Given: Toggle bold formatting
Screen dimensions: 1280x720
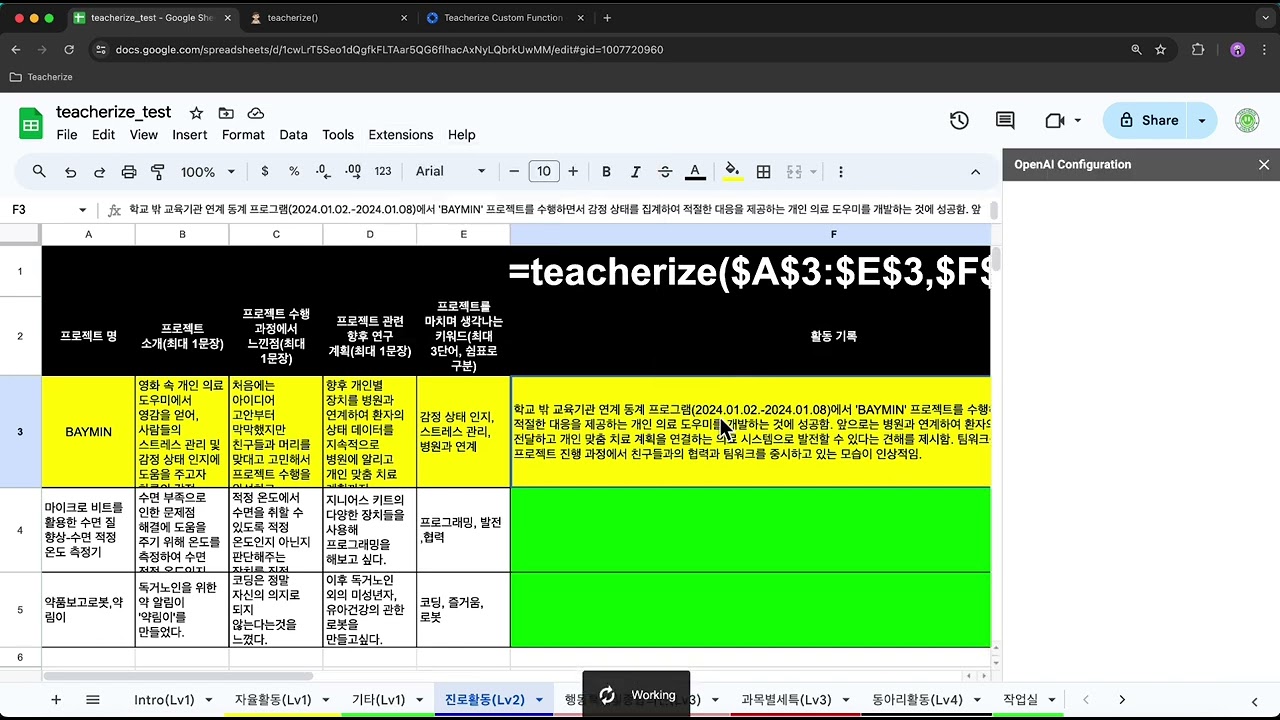Looking at the screenshot, I should pos(606,172).
